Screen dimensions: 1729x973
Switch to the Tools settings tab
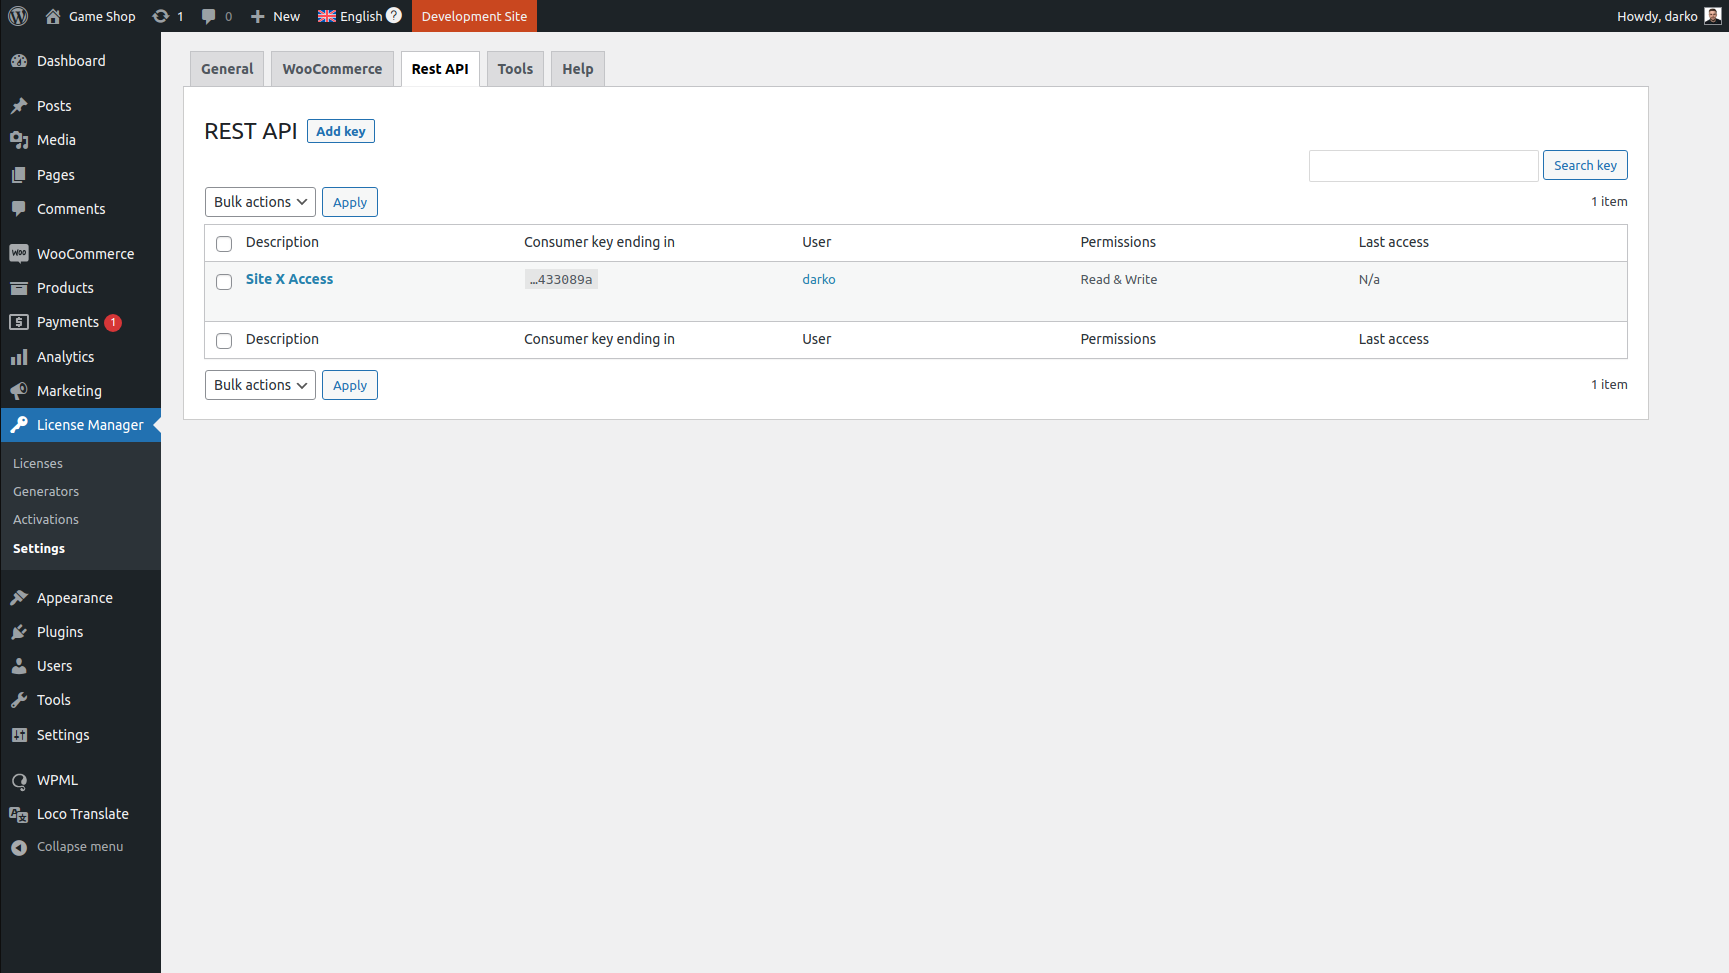515,69
